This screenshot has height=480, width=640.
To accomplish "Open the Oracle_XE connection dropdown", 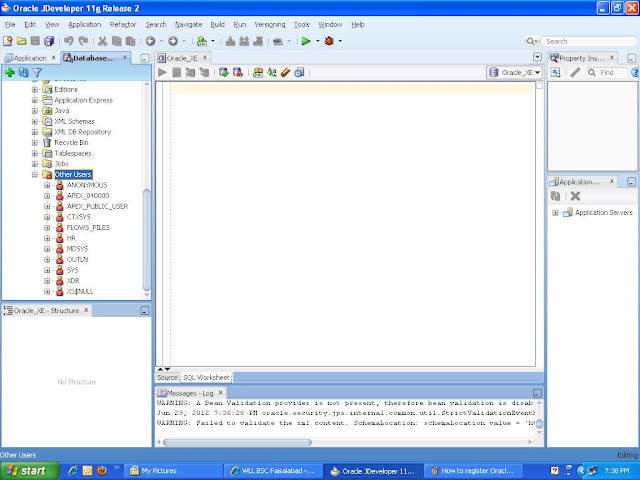I will point(515,73).
